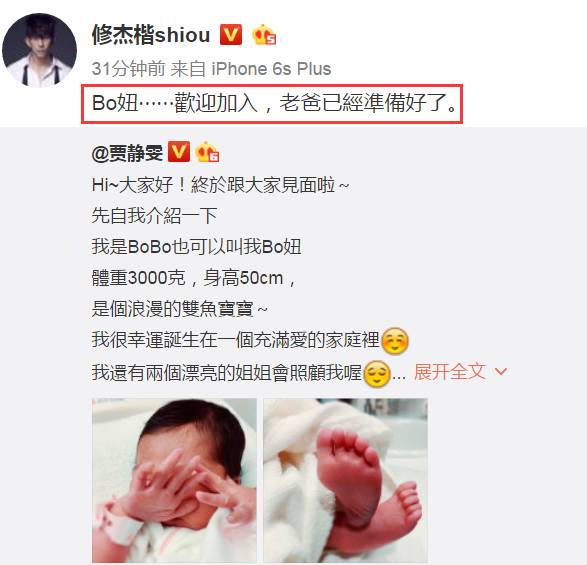Open the 修杰楷shiou username link
The image size is (587, 565).
(x=150, y=35)
